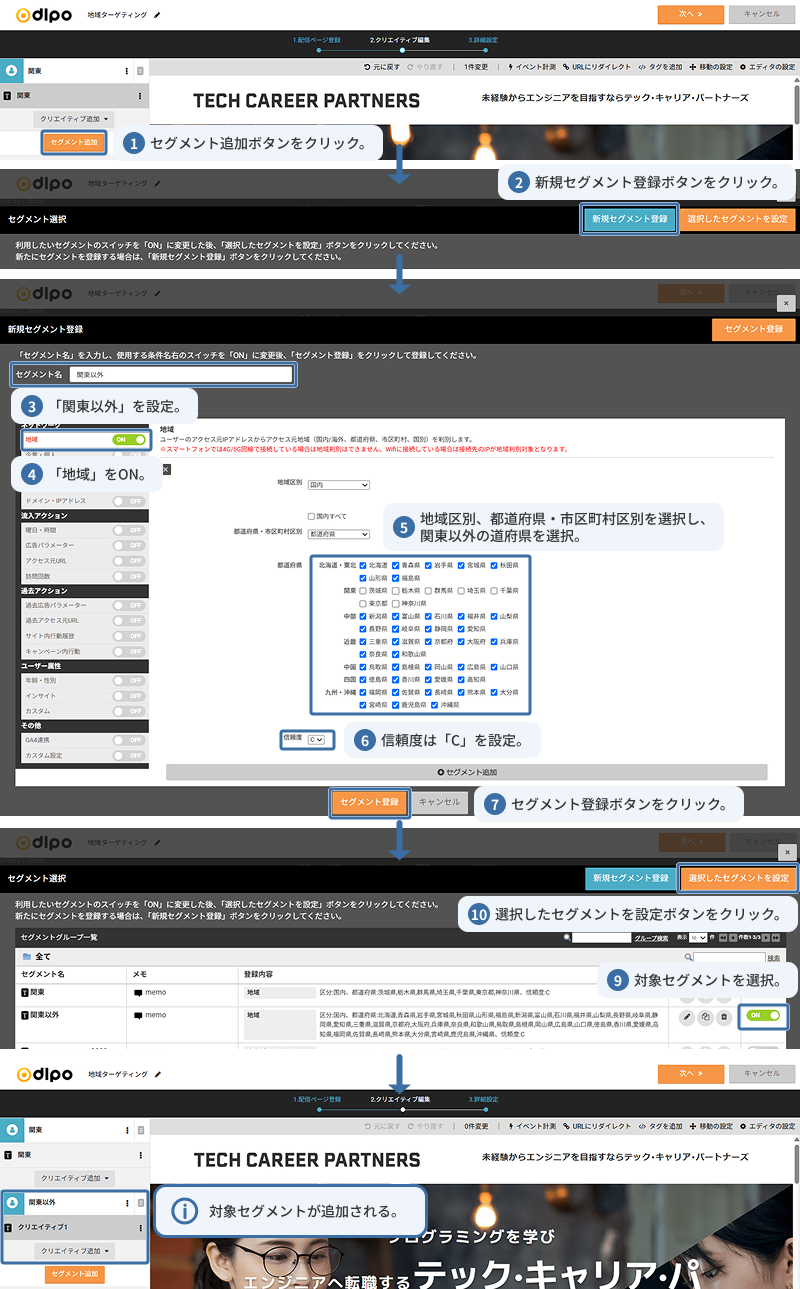Click the セグメント名 input field
Screen dimensions: 800x1289
click(181, 374)
